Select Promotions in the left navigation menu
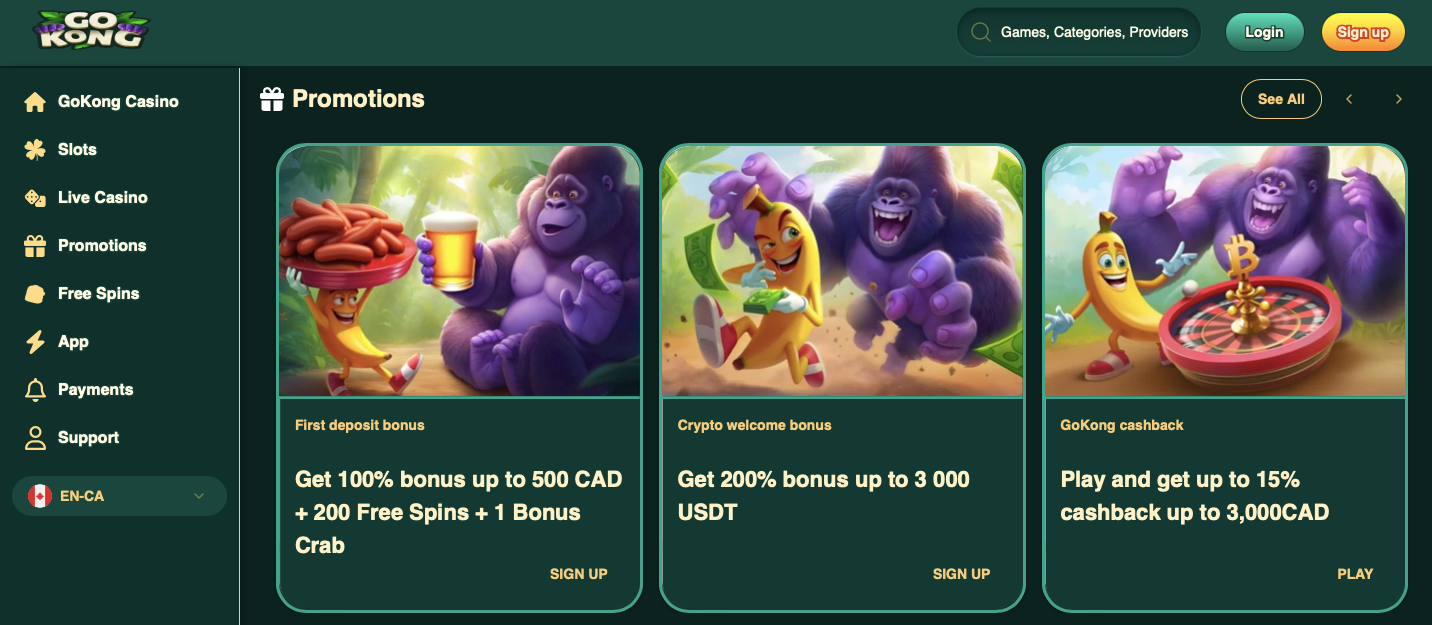 pos(103,245)
